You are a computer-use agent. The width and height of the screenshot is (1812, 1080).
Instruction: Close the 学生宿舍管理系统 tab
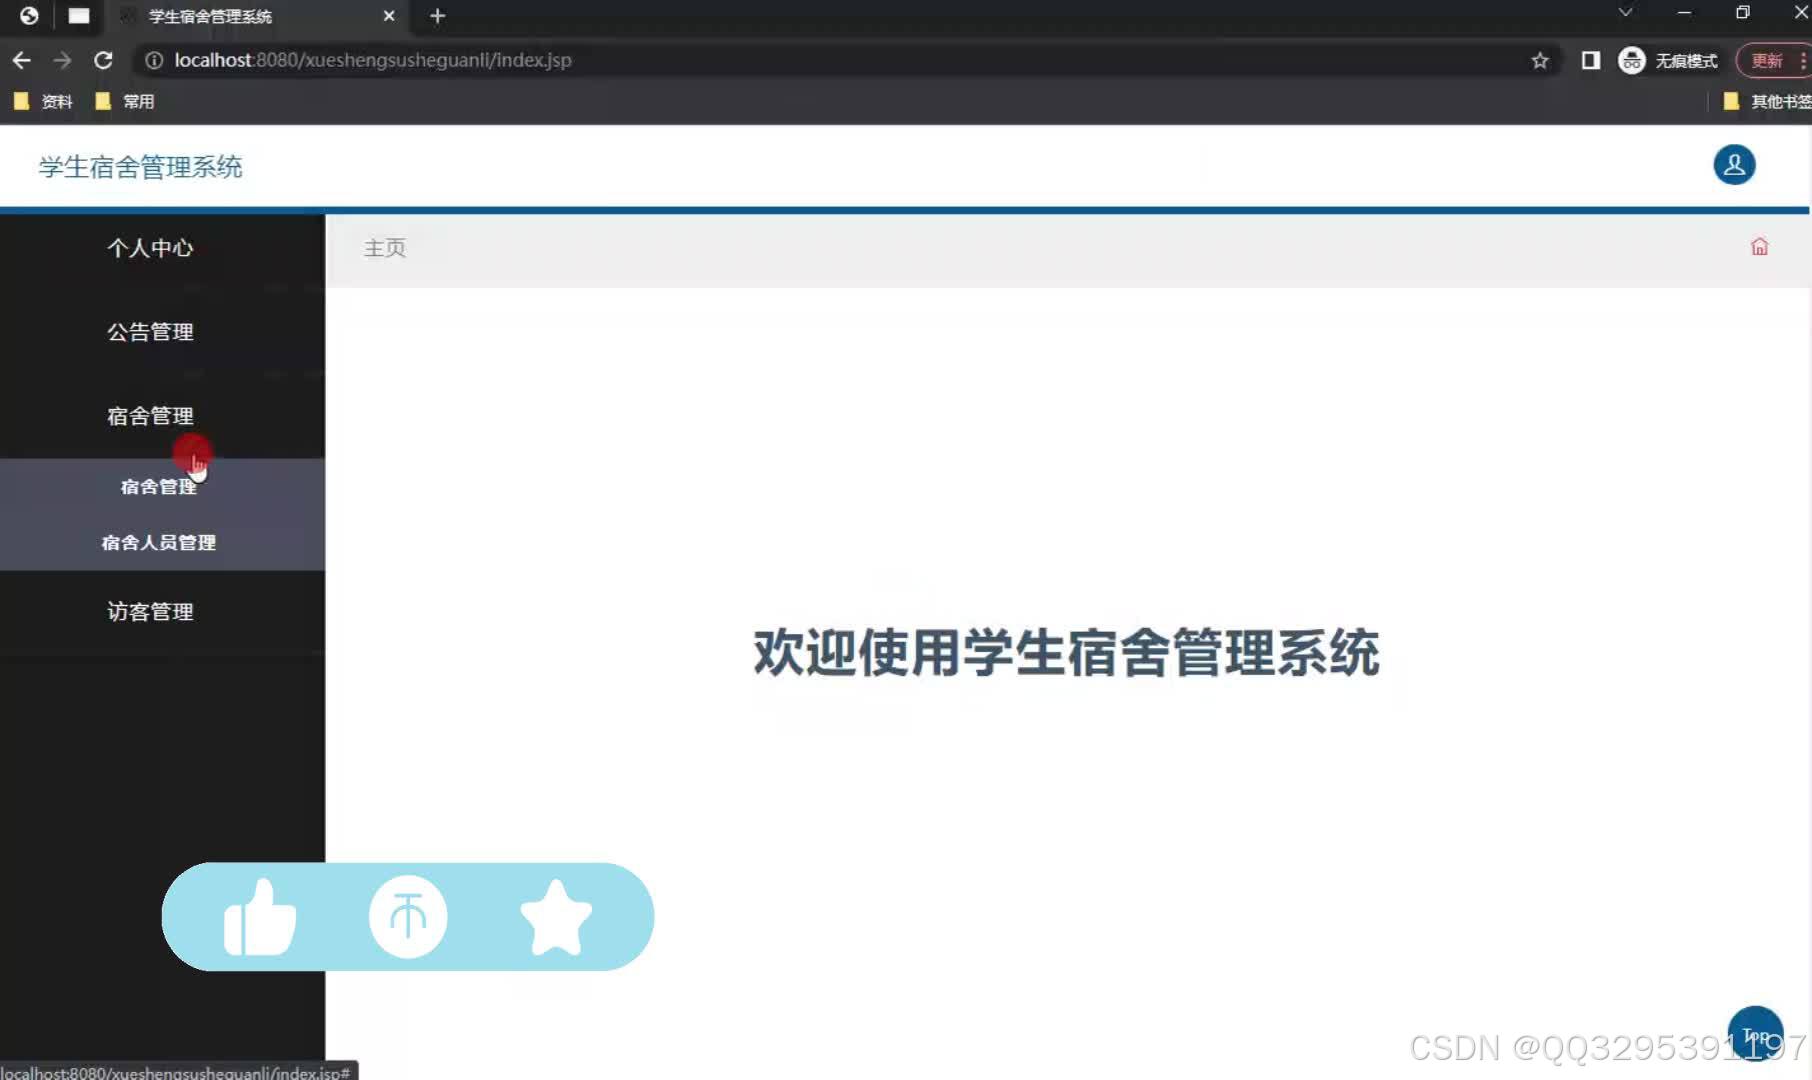point(389,16)
